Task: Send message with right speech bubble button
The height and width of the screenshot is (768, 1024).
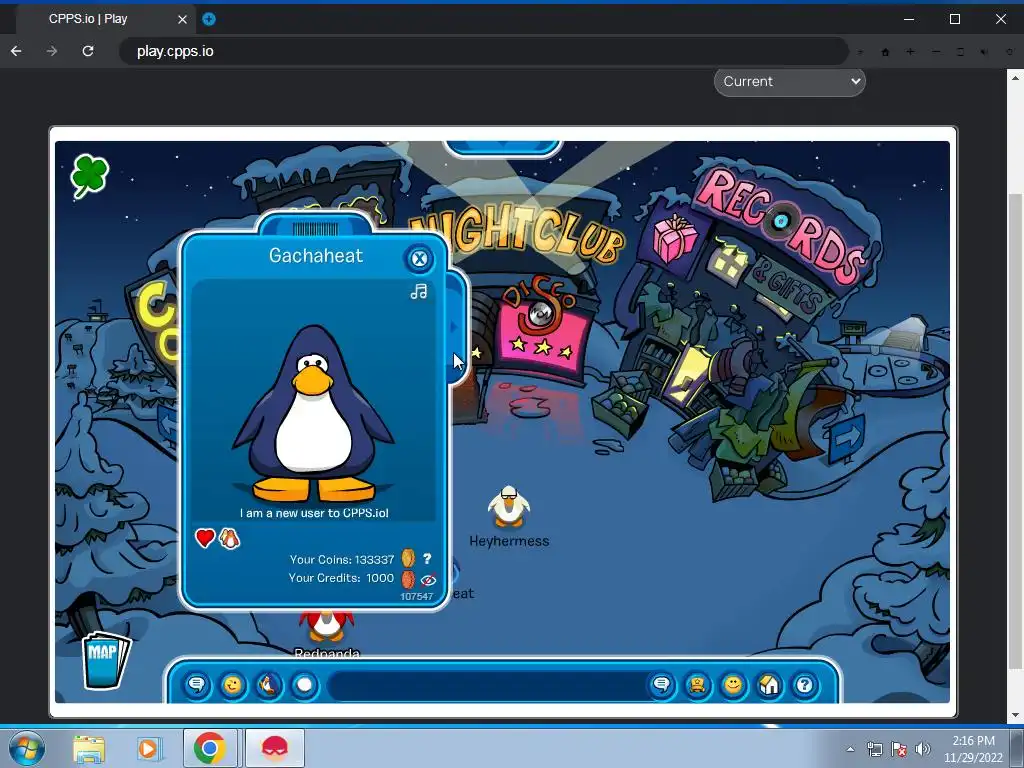Action: click(662, 685)
